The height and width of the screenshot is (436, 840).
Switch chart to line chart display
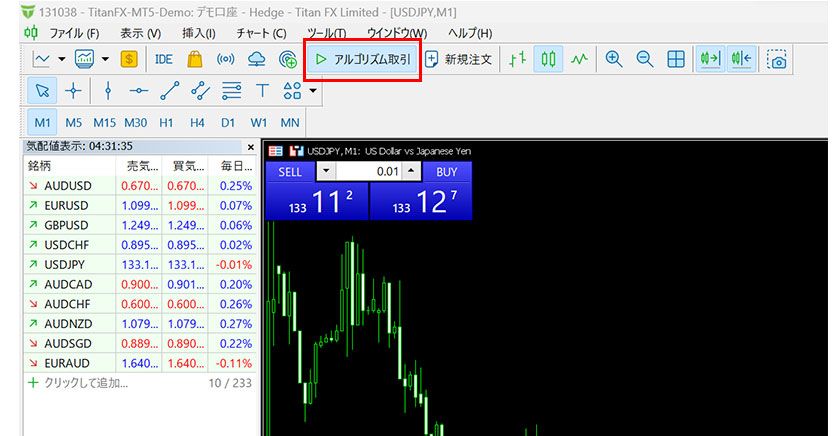(x=580, y=59)
